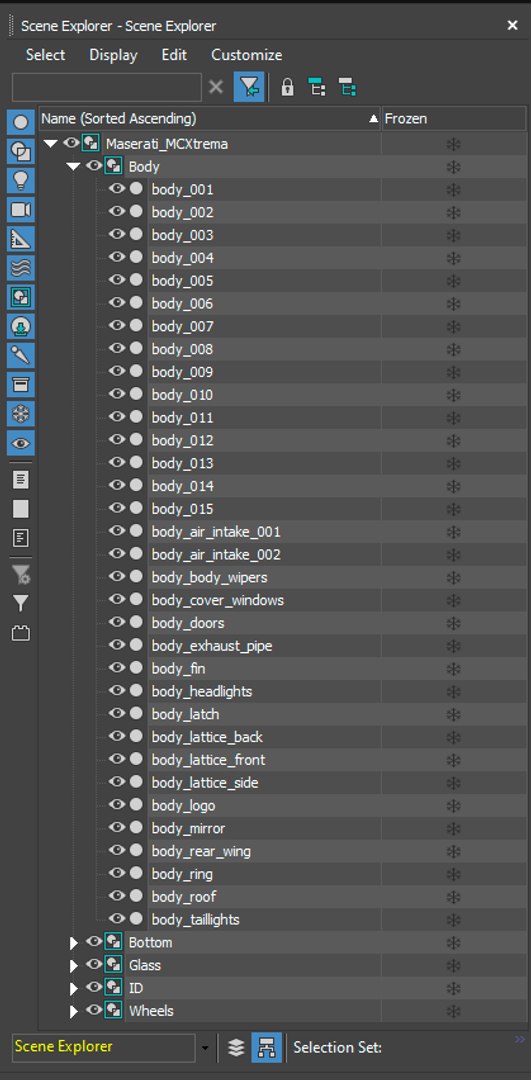The width and height of the screenshot is (531, 1080).
Task: Toggle Display Groups filter icon
Action: (21, 297)
